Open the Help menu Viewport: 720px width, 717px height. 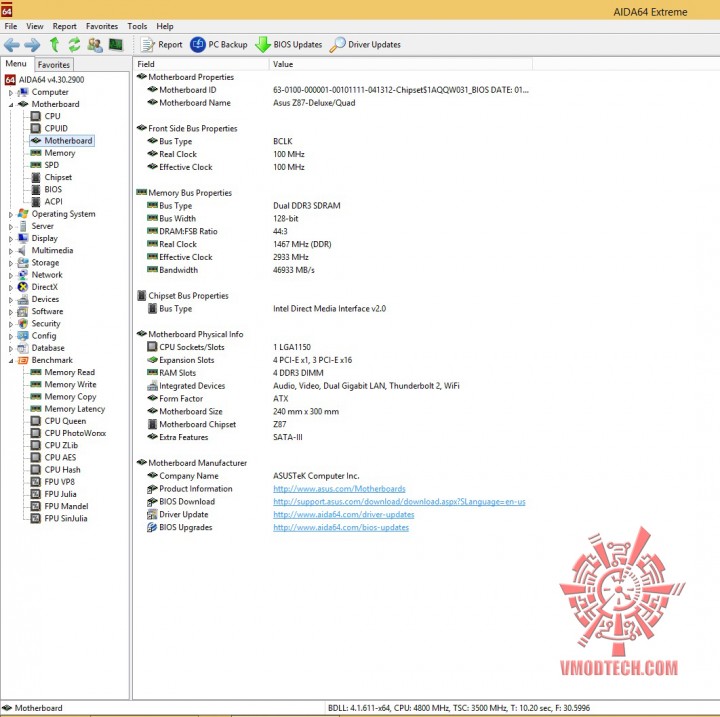pos(165,26)
